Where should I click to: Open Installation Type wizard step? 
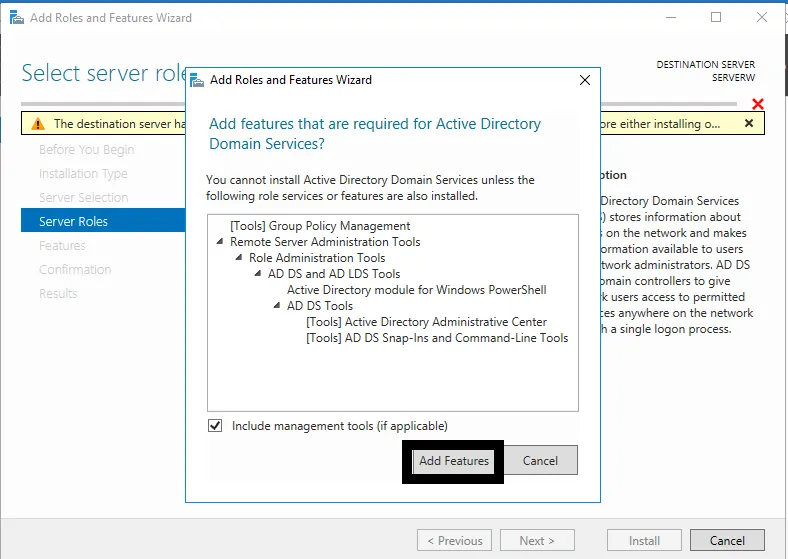tap(83, 173)
